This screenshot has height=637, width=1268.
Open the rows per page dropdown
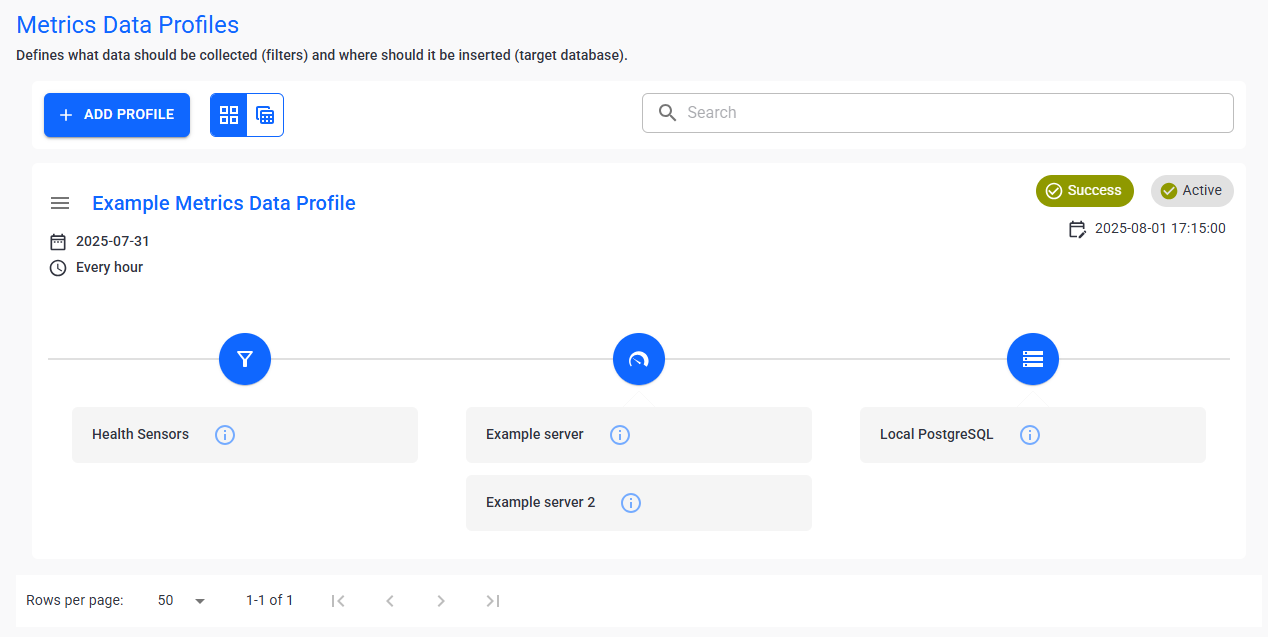pos(182,601)
